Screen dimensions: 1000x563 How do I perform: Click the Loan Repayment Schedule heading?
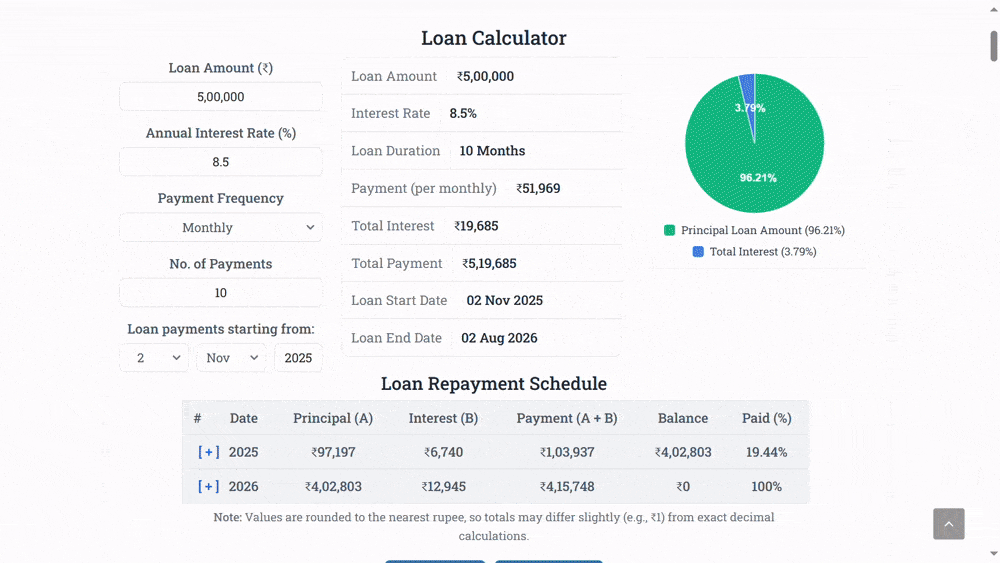click(x=494, y=384)
